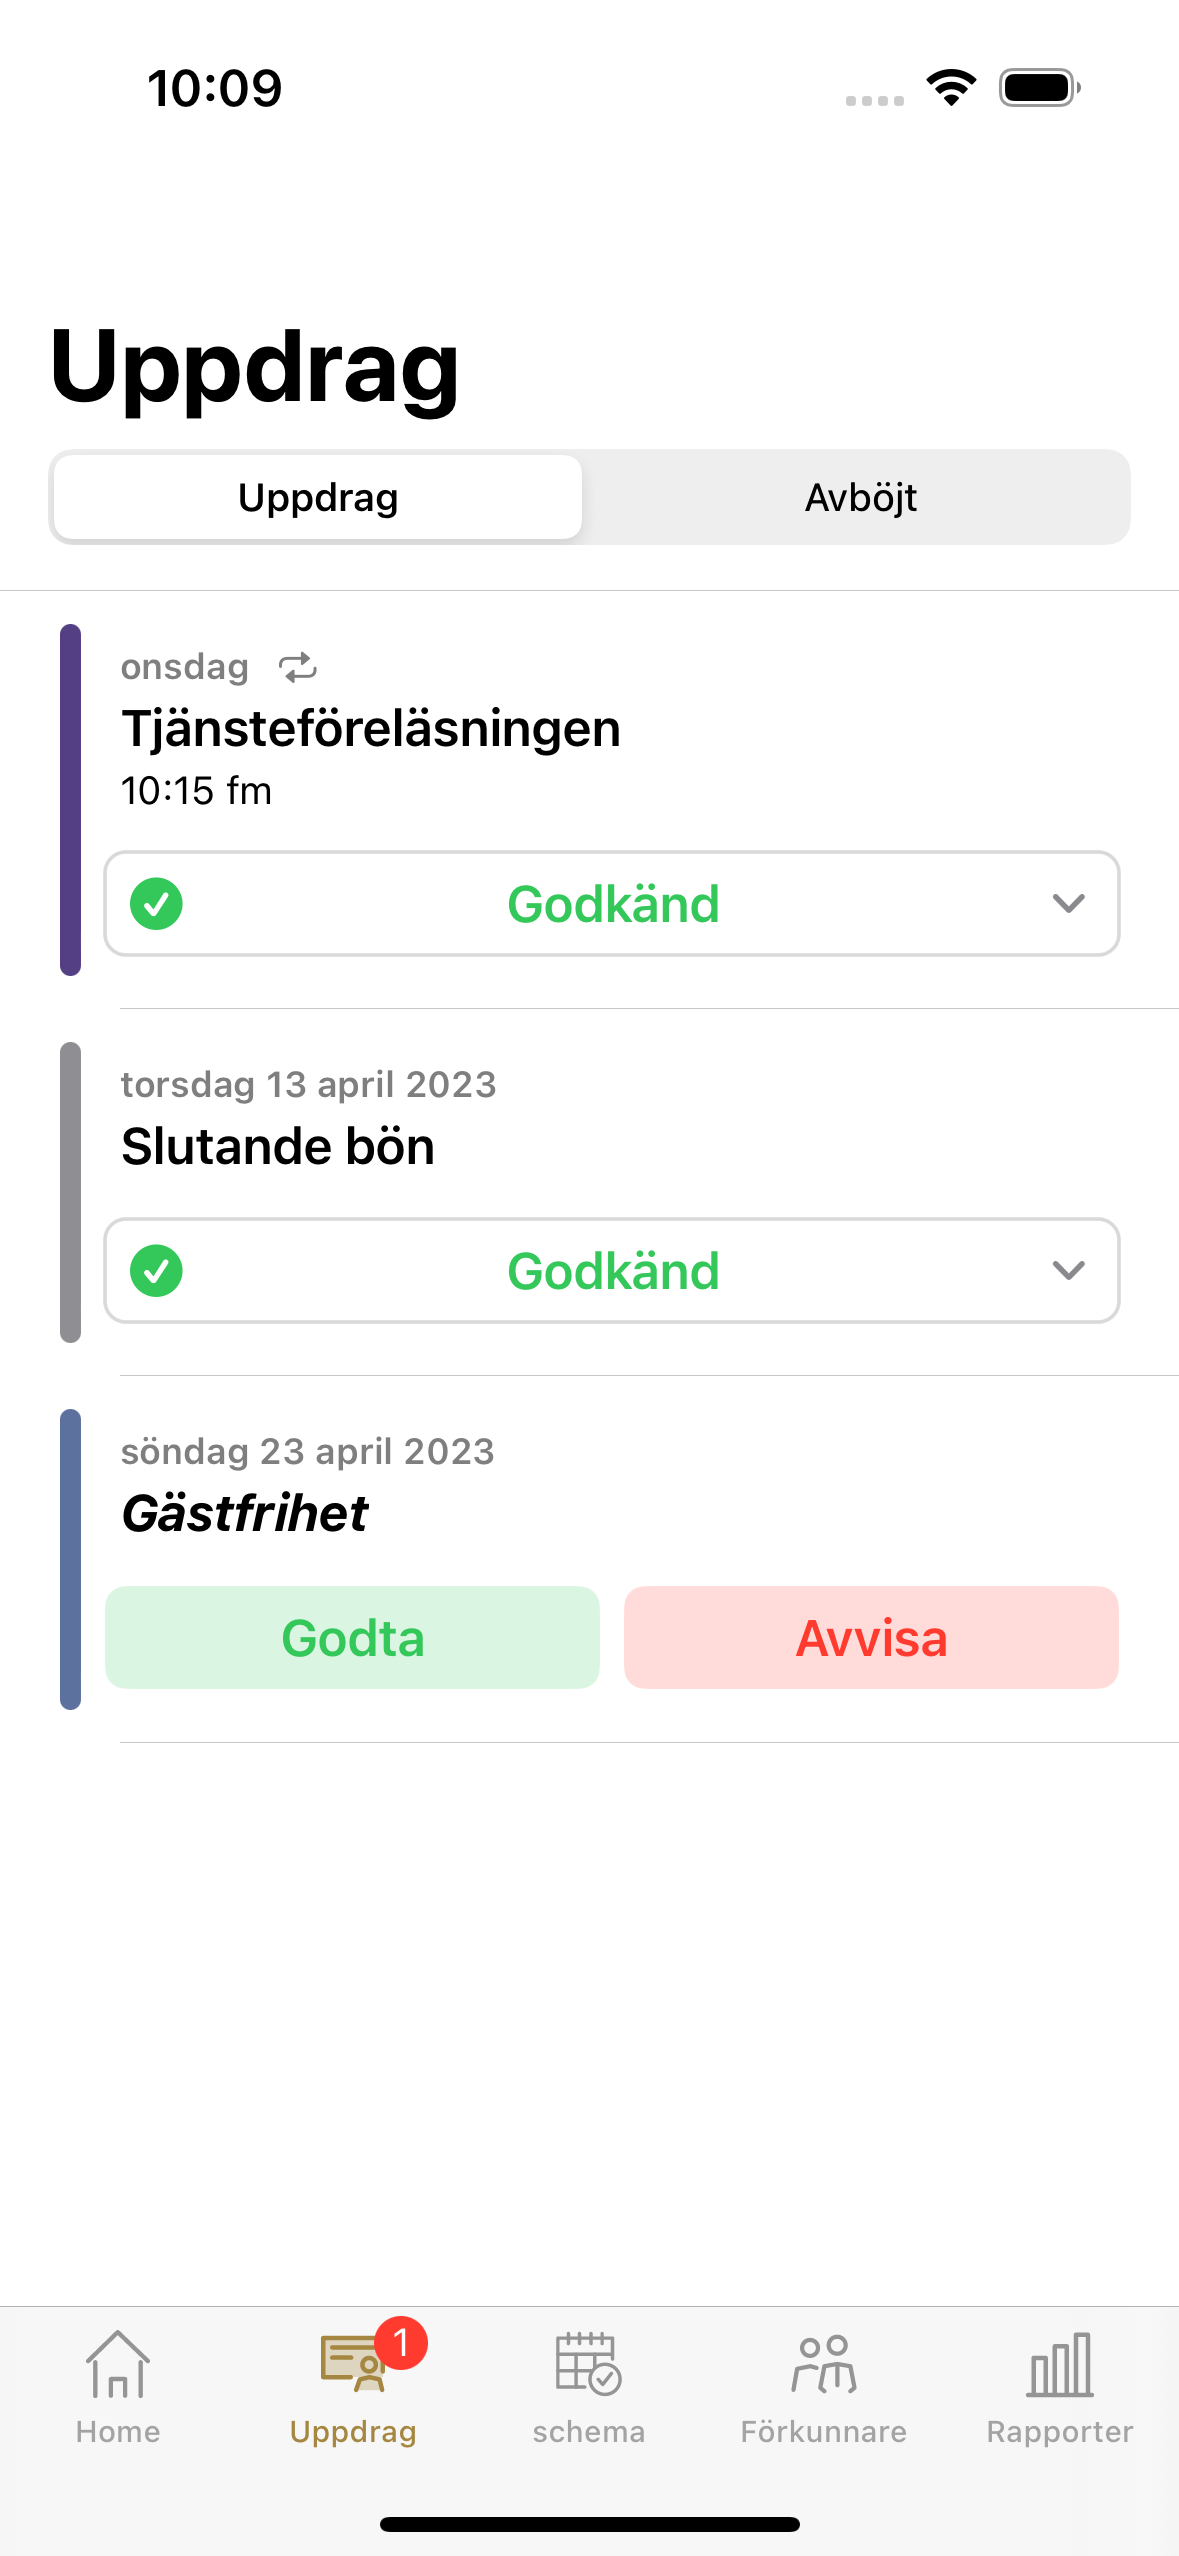Switch to the Avböjt tab

point(860,497)
